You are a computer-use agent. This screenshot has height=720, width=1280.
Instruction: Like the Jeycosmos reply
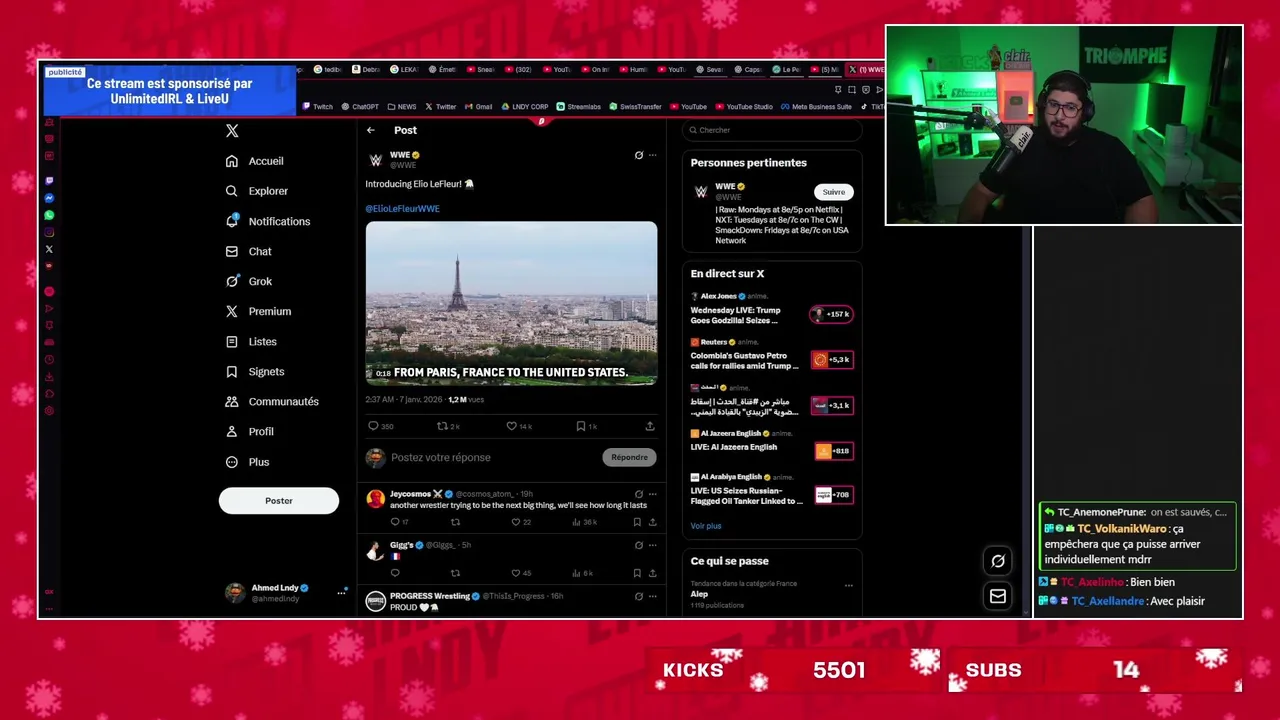(x=521, y=522)
